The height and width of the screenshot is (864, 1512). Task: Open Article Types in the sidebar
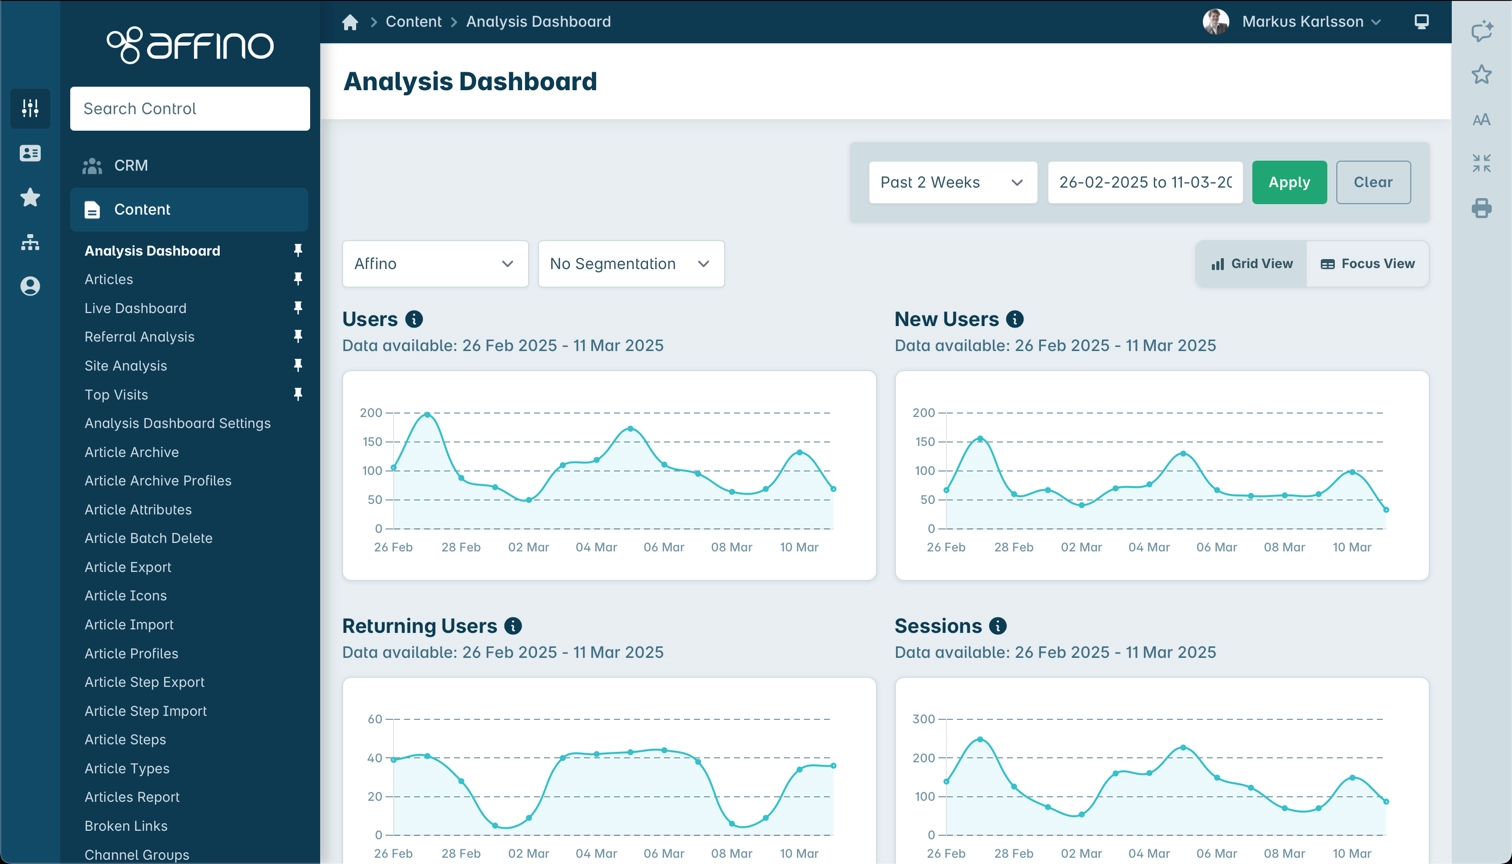coord(127,769)
